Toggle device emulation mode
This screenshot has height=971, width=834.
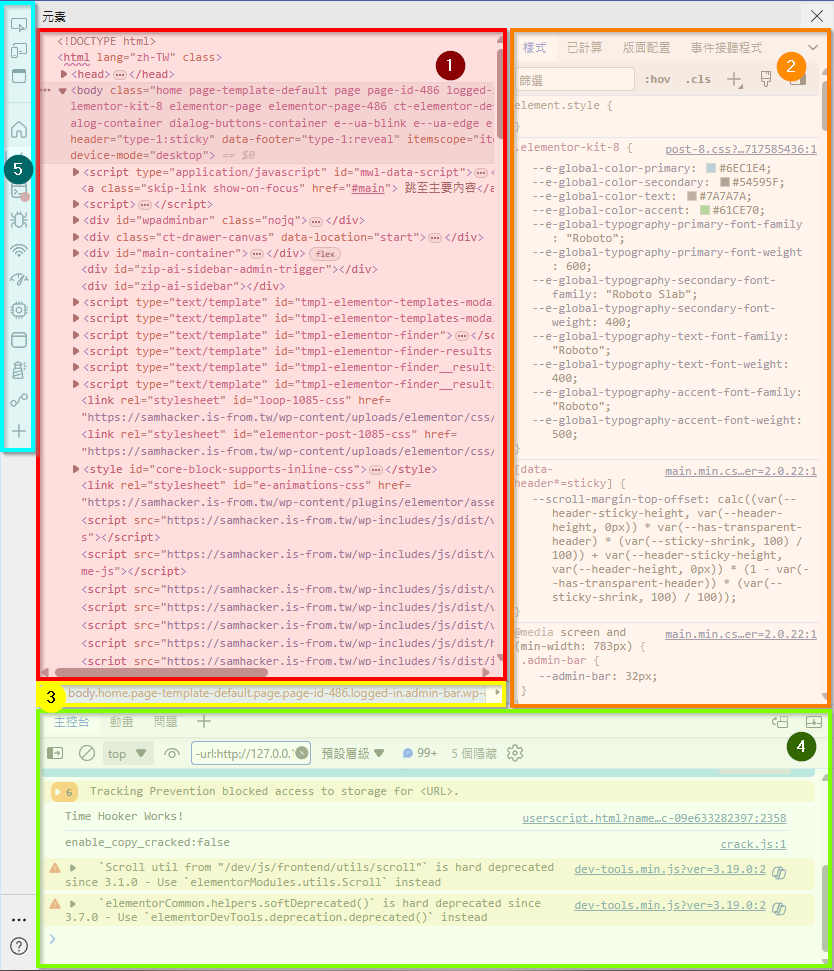[x=19, y=50]
